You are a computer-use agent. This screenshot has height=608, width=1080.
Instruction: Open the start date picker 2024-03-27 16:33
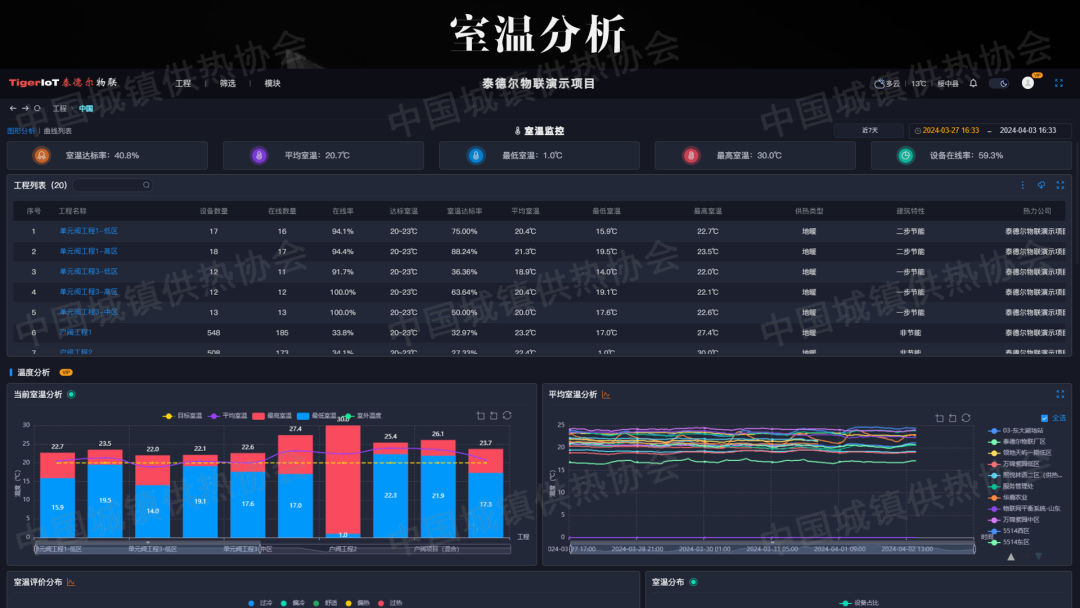tap(950, 131)
